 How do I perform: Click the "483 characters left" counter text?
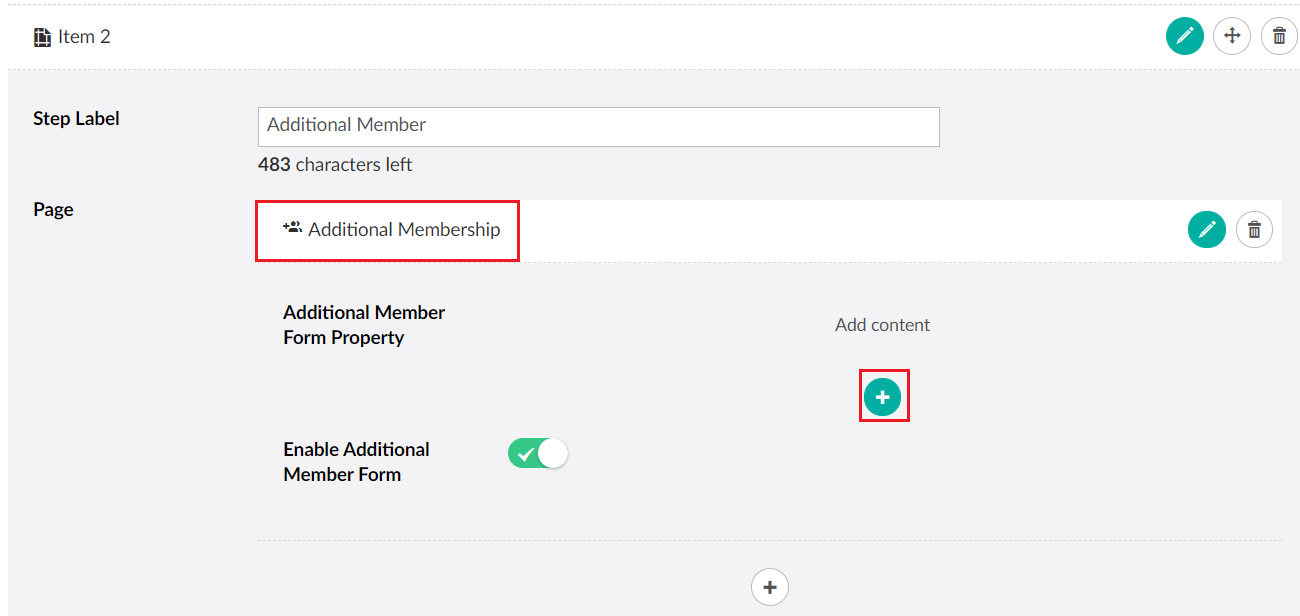(335, 165)
